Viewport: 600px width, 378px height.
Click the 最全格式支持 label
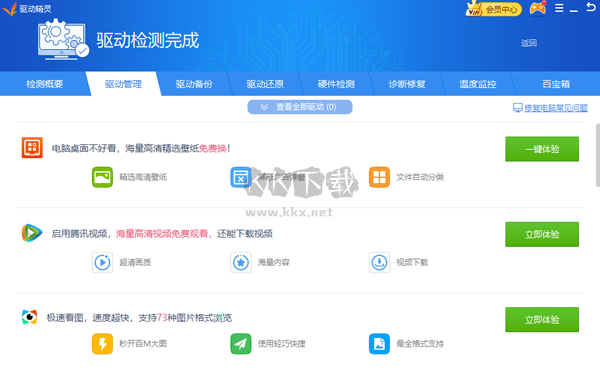pos(420,344)
